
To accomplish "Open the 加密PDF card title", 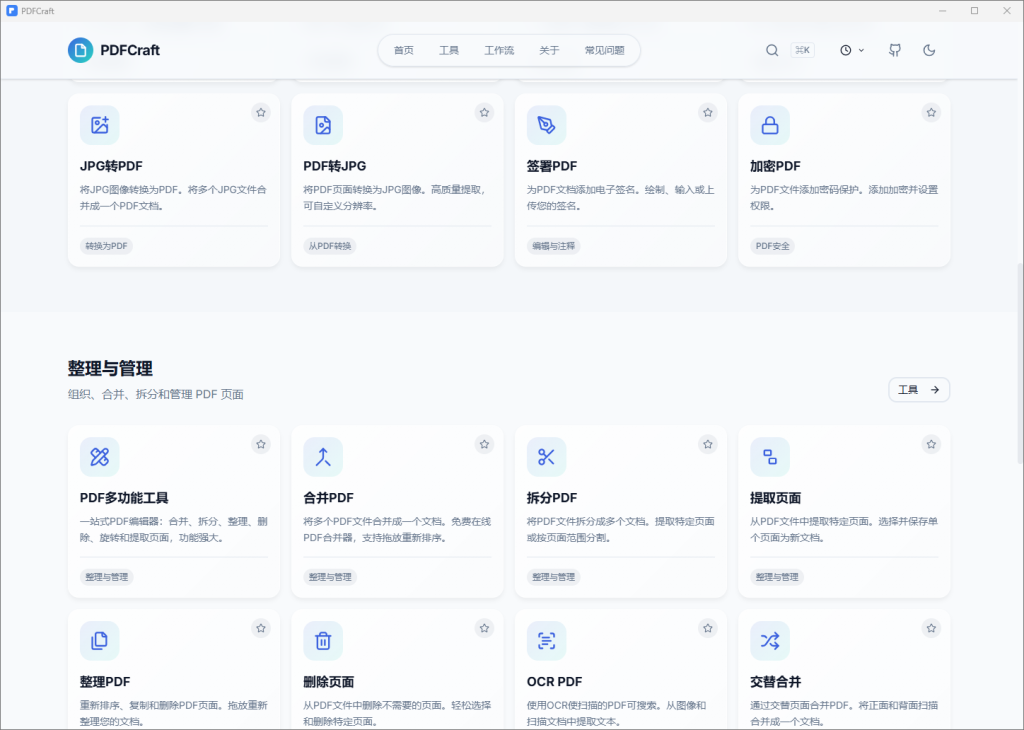I will tap(775, 166).
